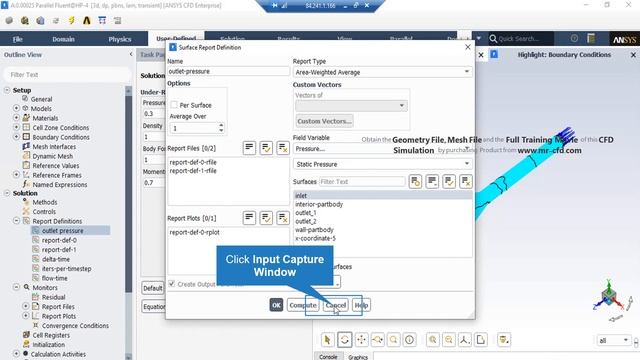
Task: Click the lightning bolt icon in top toolbar
Action: 71,20
